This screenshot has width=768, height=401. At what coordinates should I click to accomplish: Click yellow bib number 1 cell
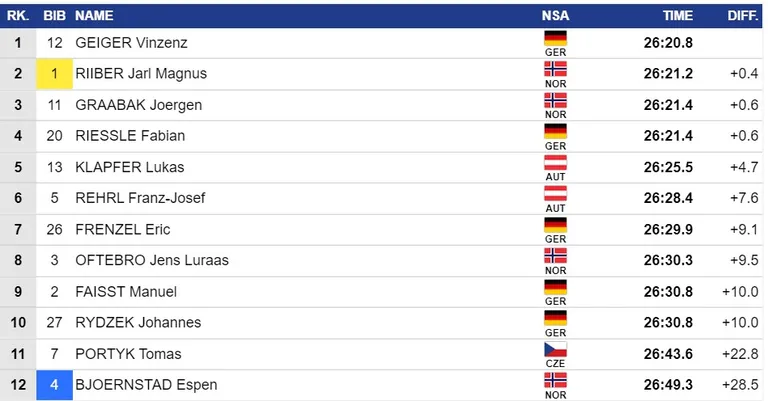click(54, 74)
